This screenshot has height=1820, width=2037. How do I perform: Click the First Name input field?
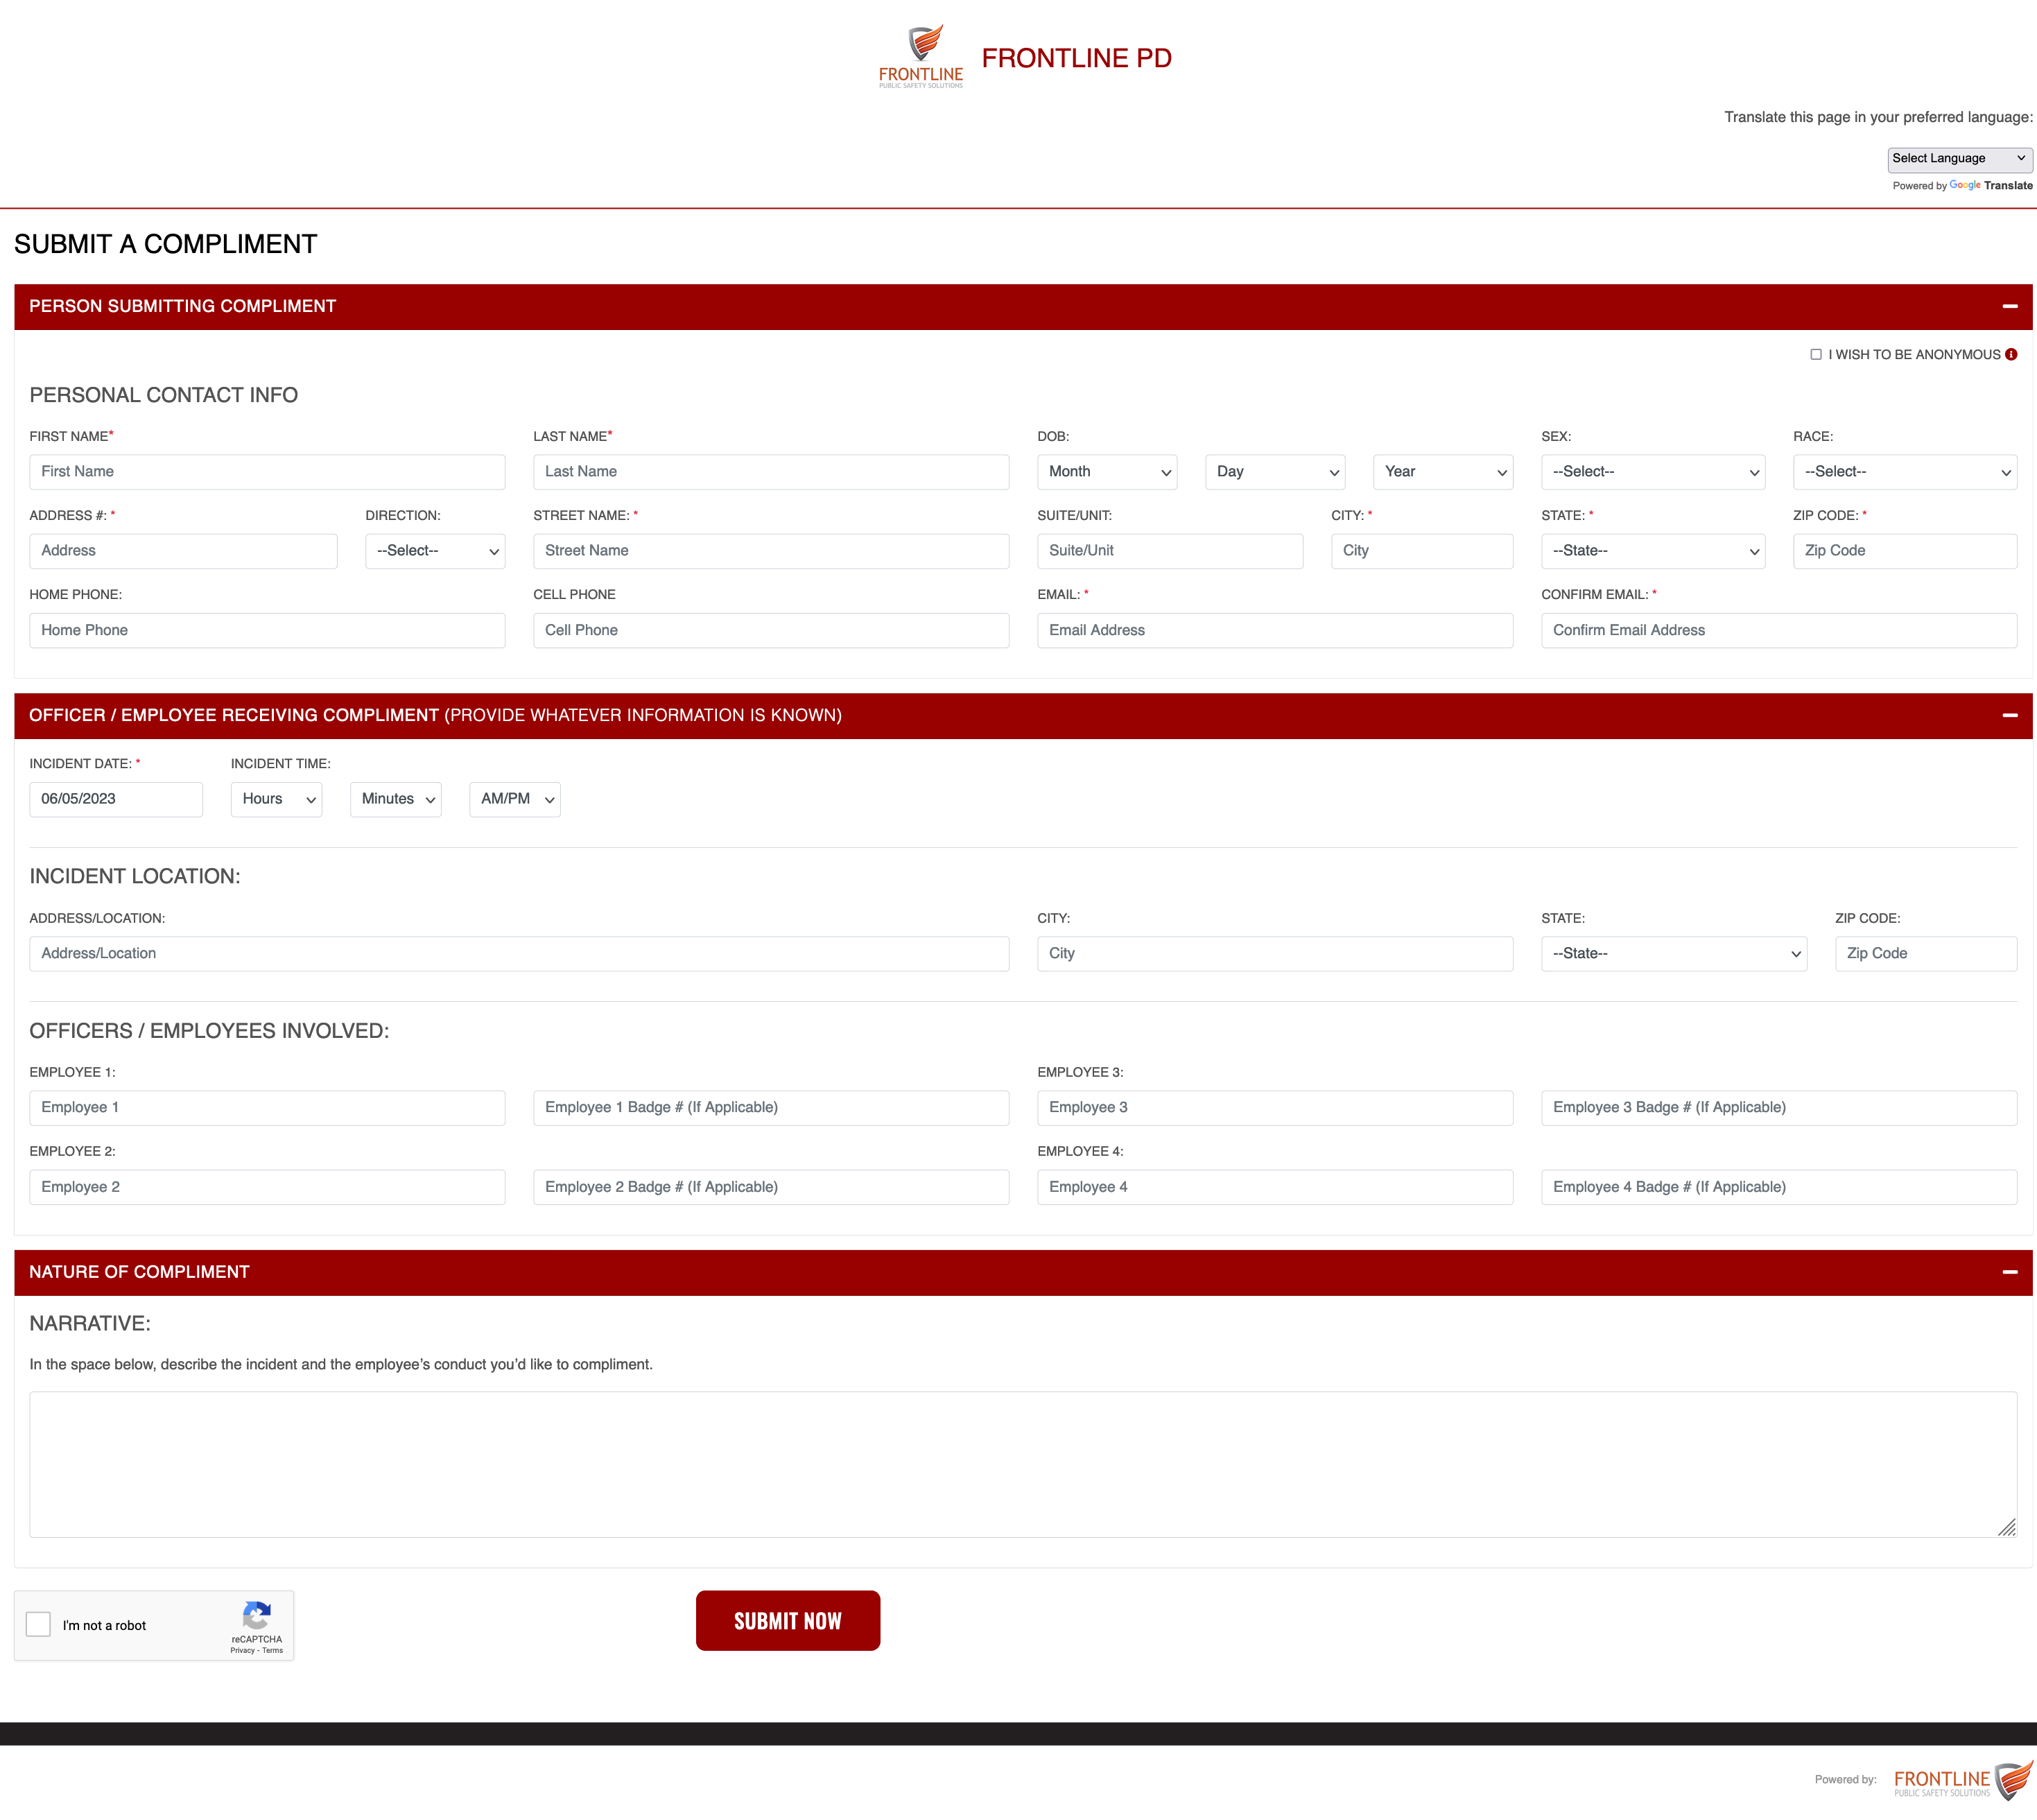267,472
